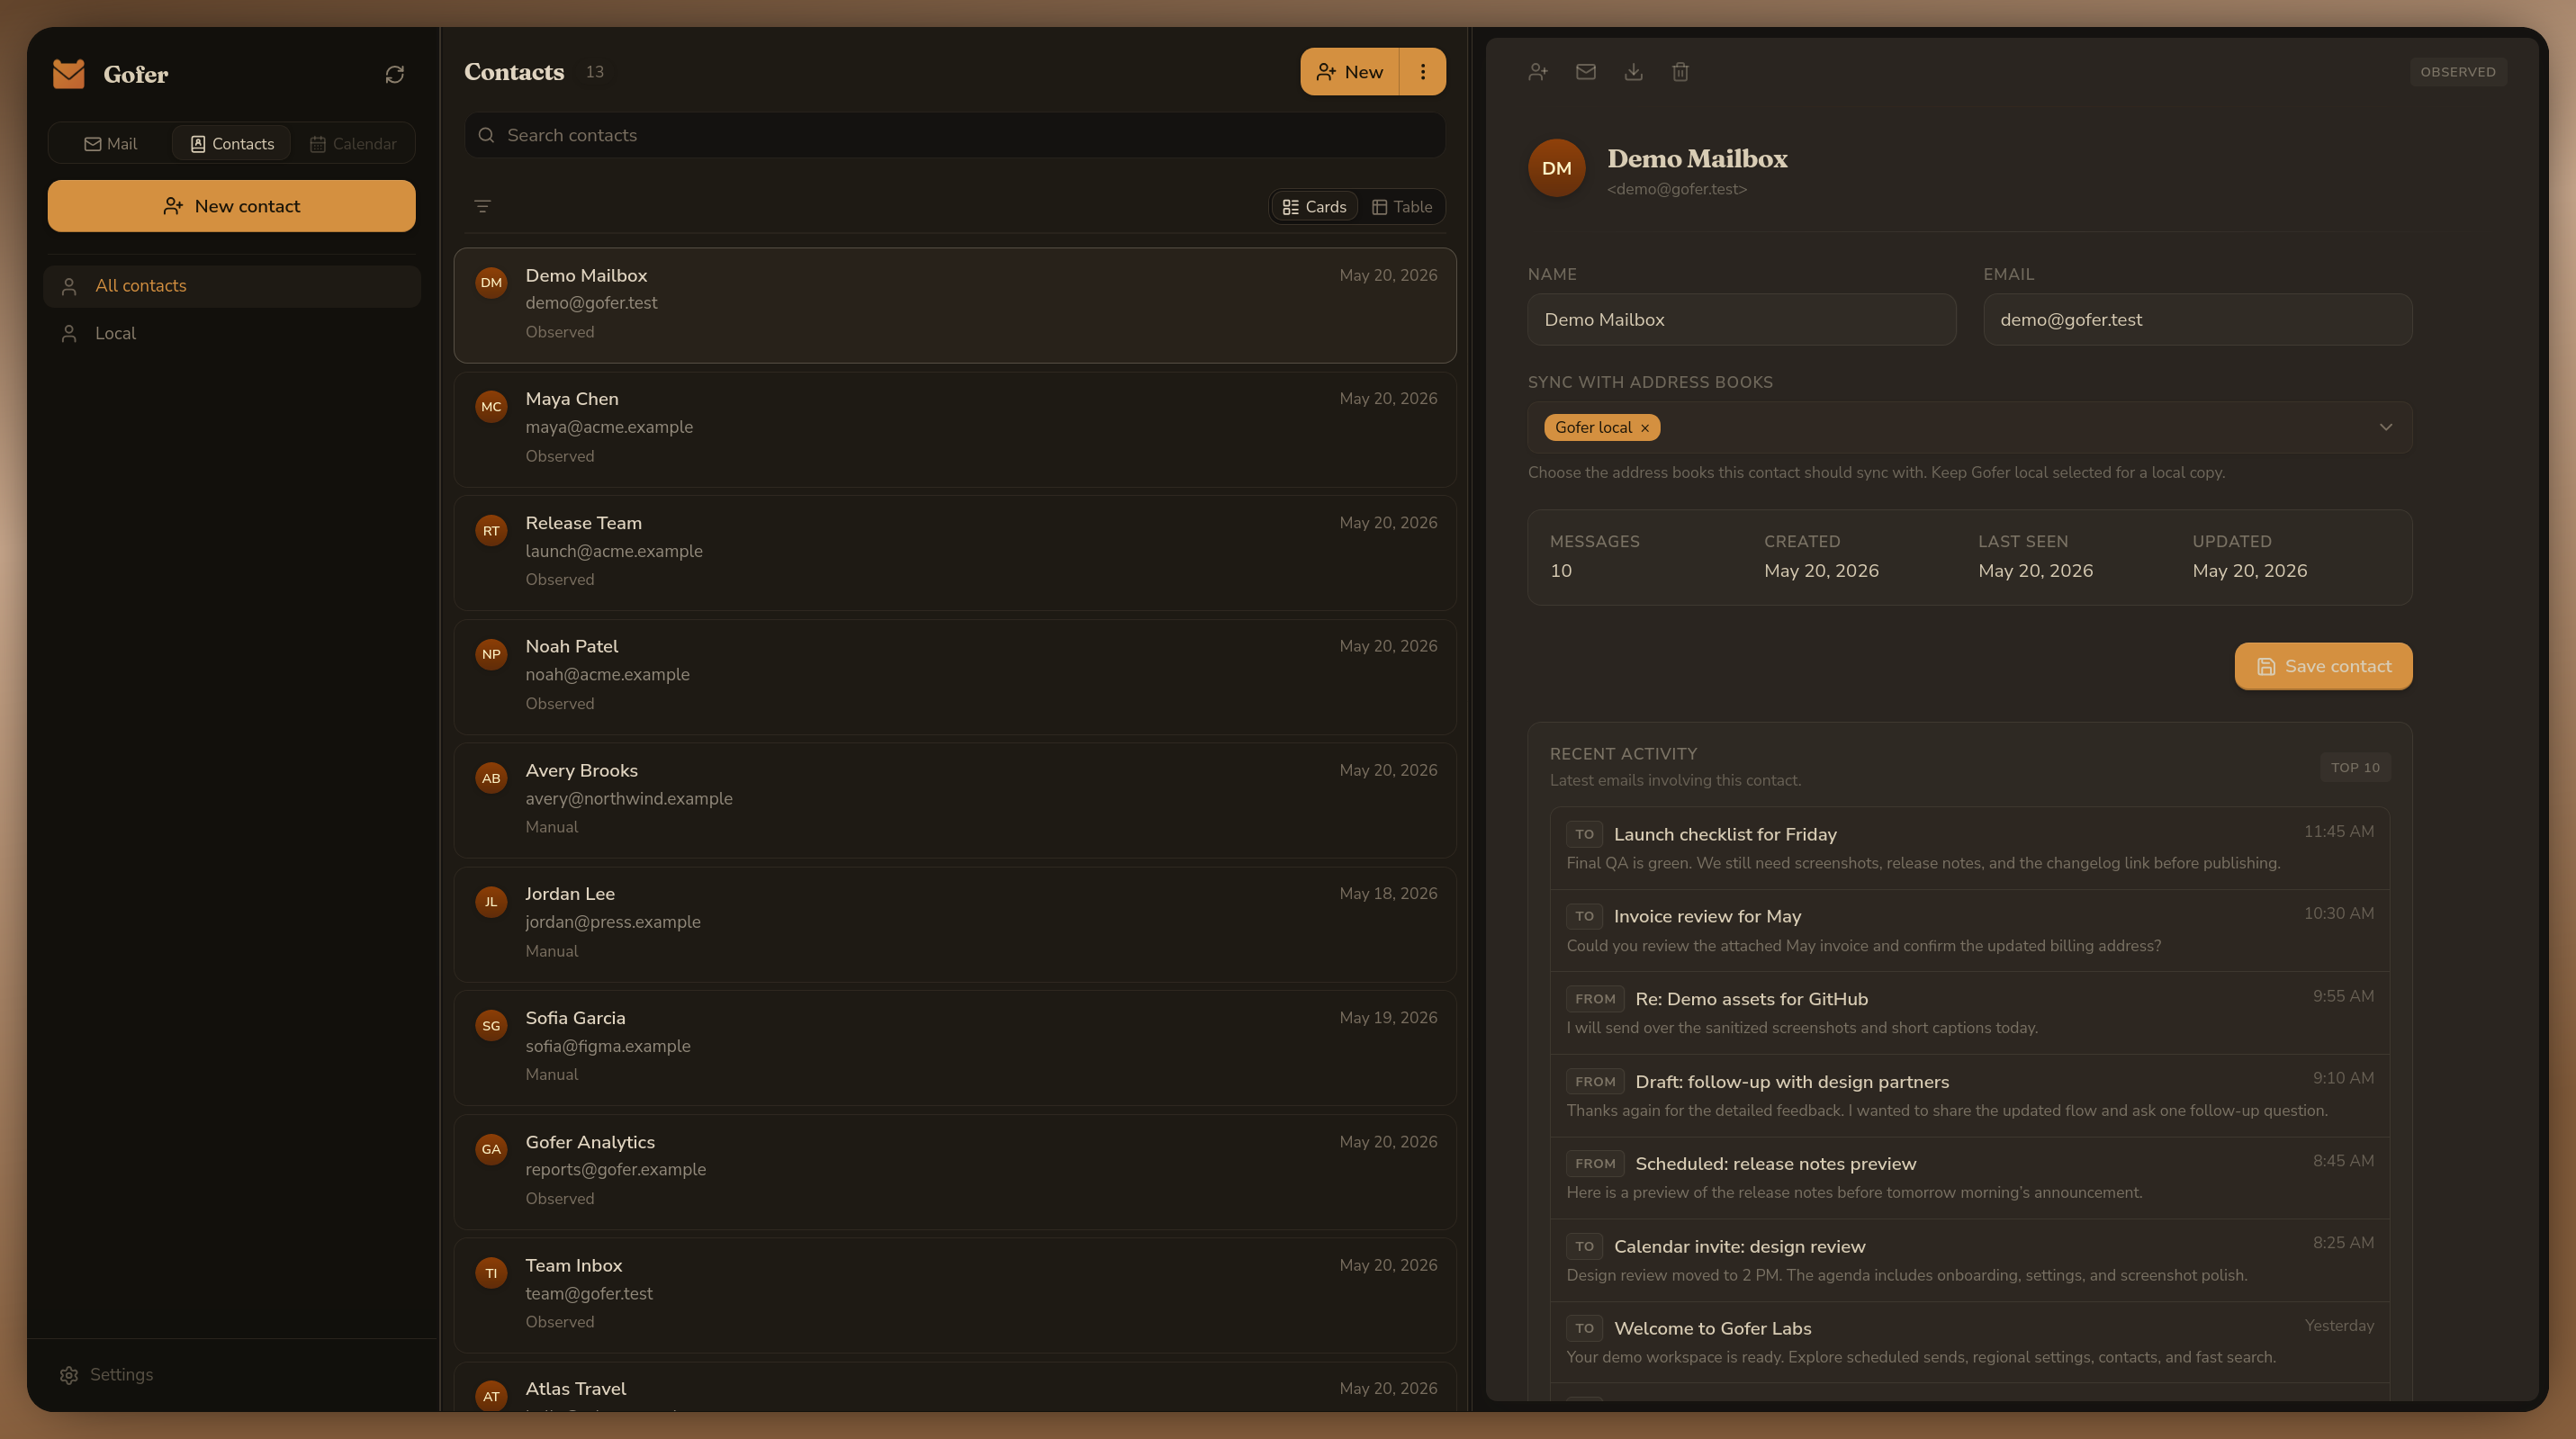Click the JL avatar for Jordan Lee
This screenshot has height=1439, width=2576.
pos(491,901)
